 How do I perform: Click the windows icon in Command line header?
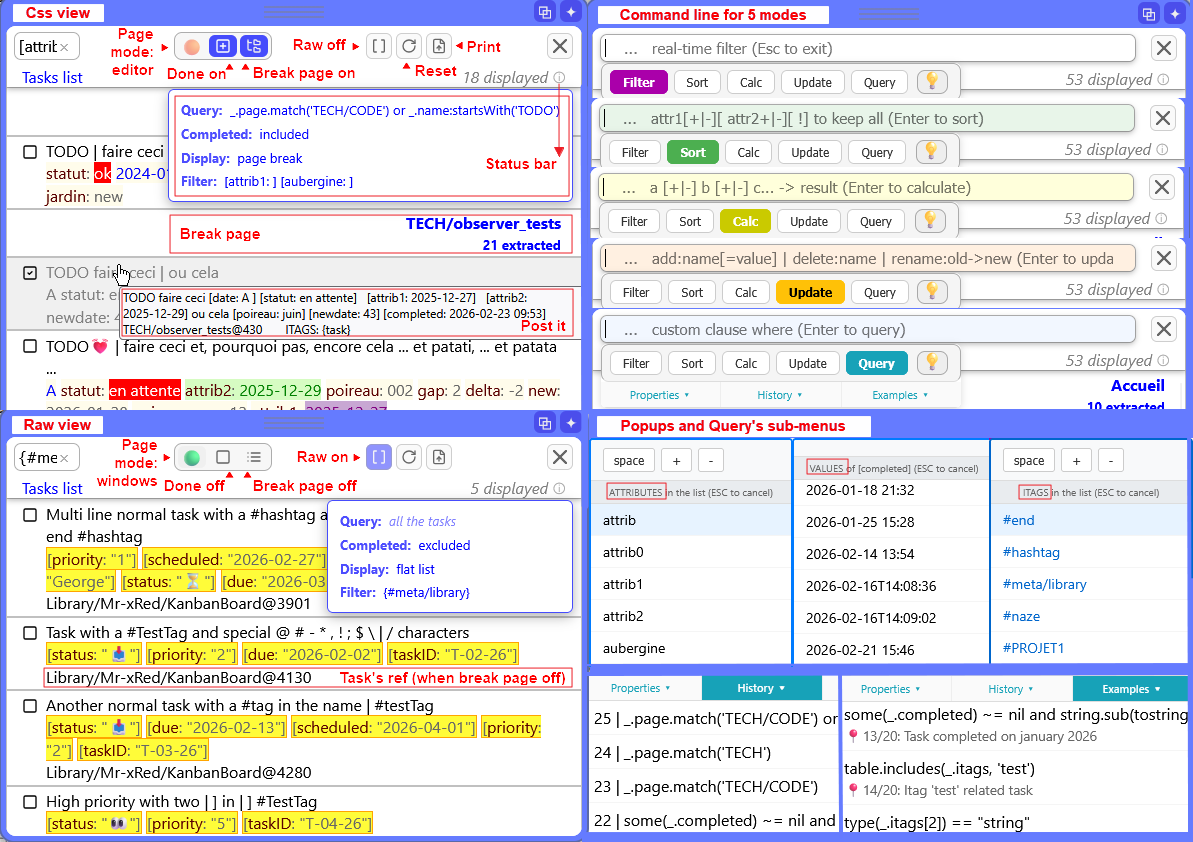point(1148,13)
